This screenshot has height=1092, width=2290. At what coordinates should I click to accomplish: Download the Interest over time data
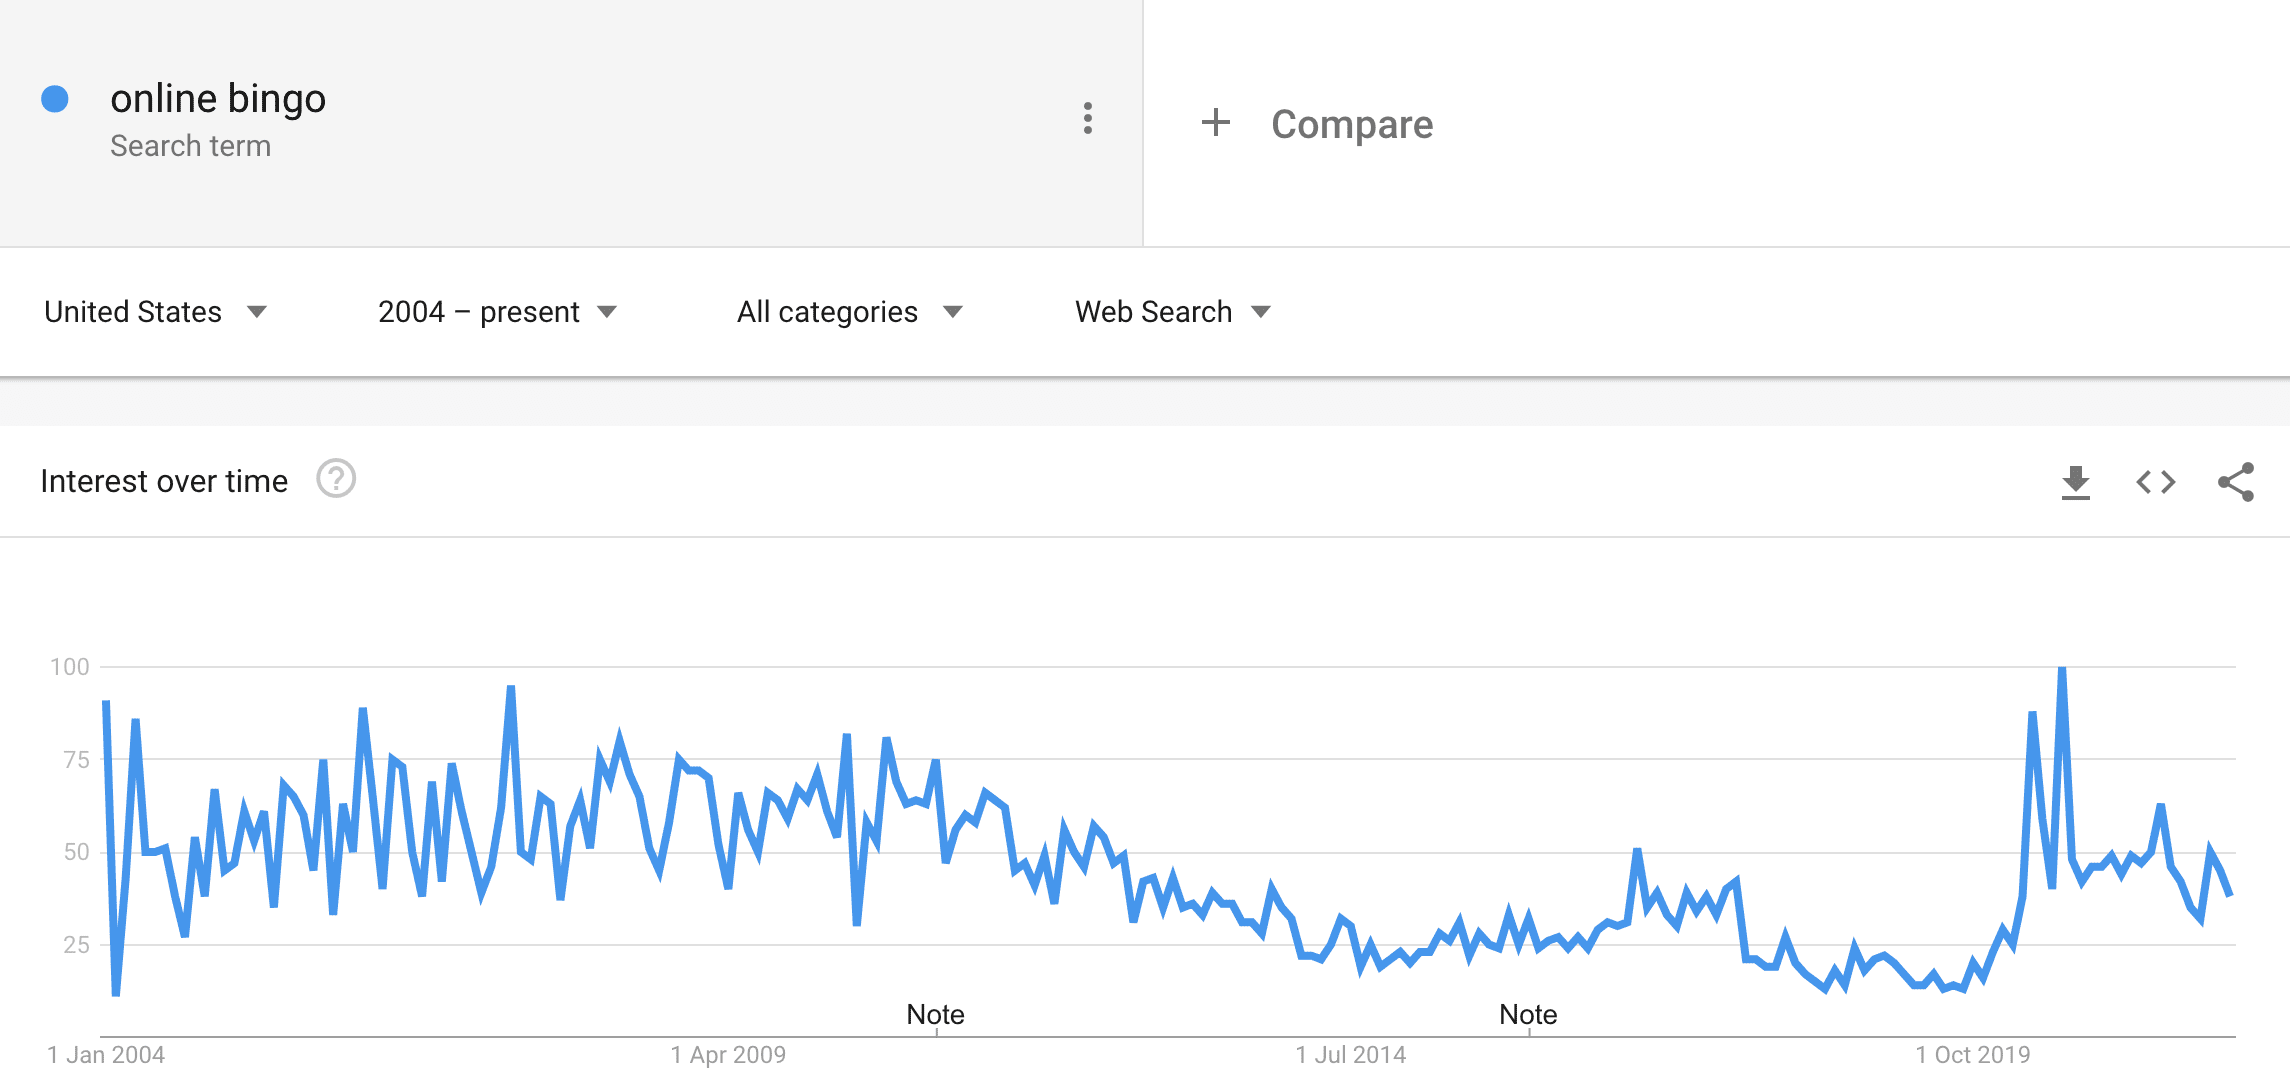[2076, 482]
